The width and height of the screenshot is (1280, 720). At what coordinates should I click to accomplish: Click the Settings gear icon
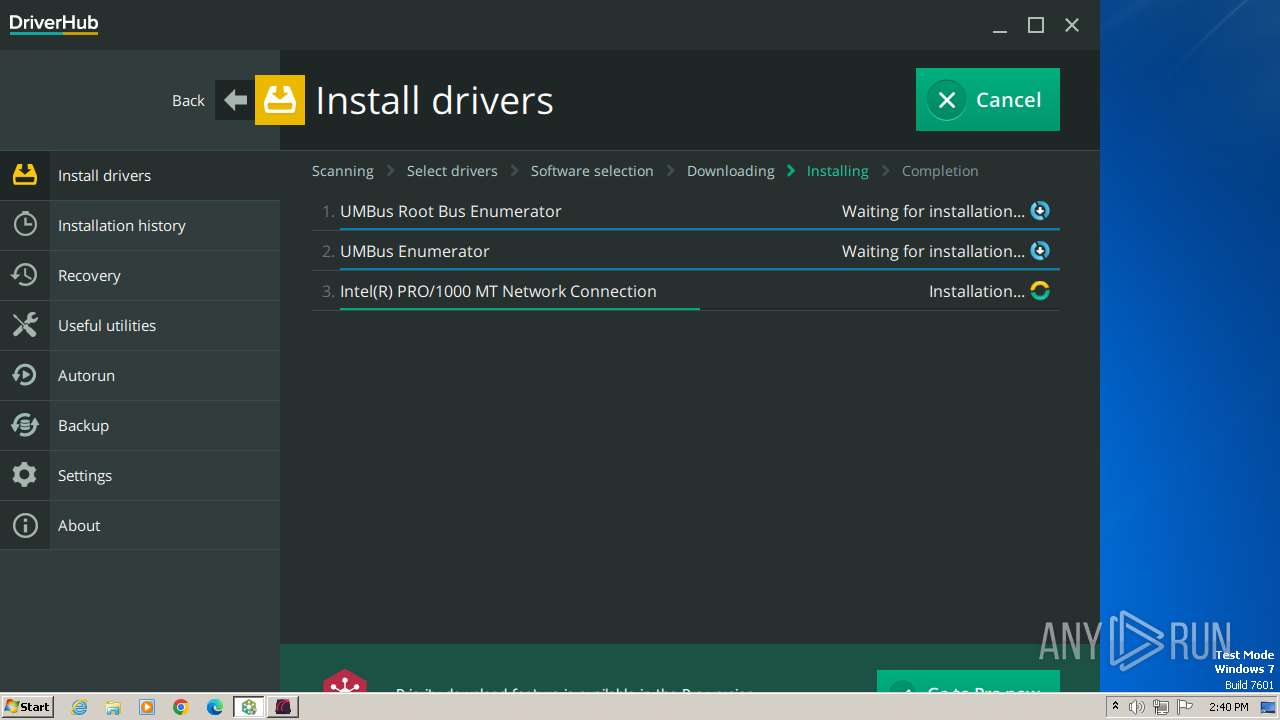(25, 475)
